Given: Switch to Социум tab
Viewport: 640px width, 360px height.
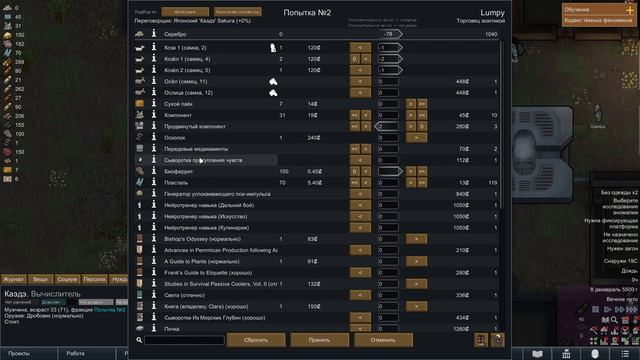Looking at the screenshot, I should click(67, 280).
